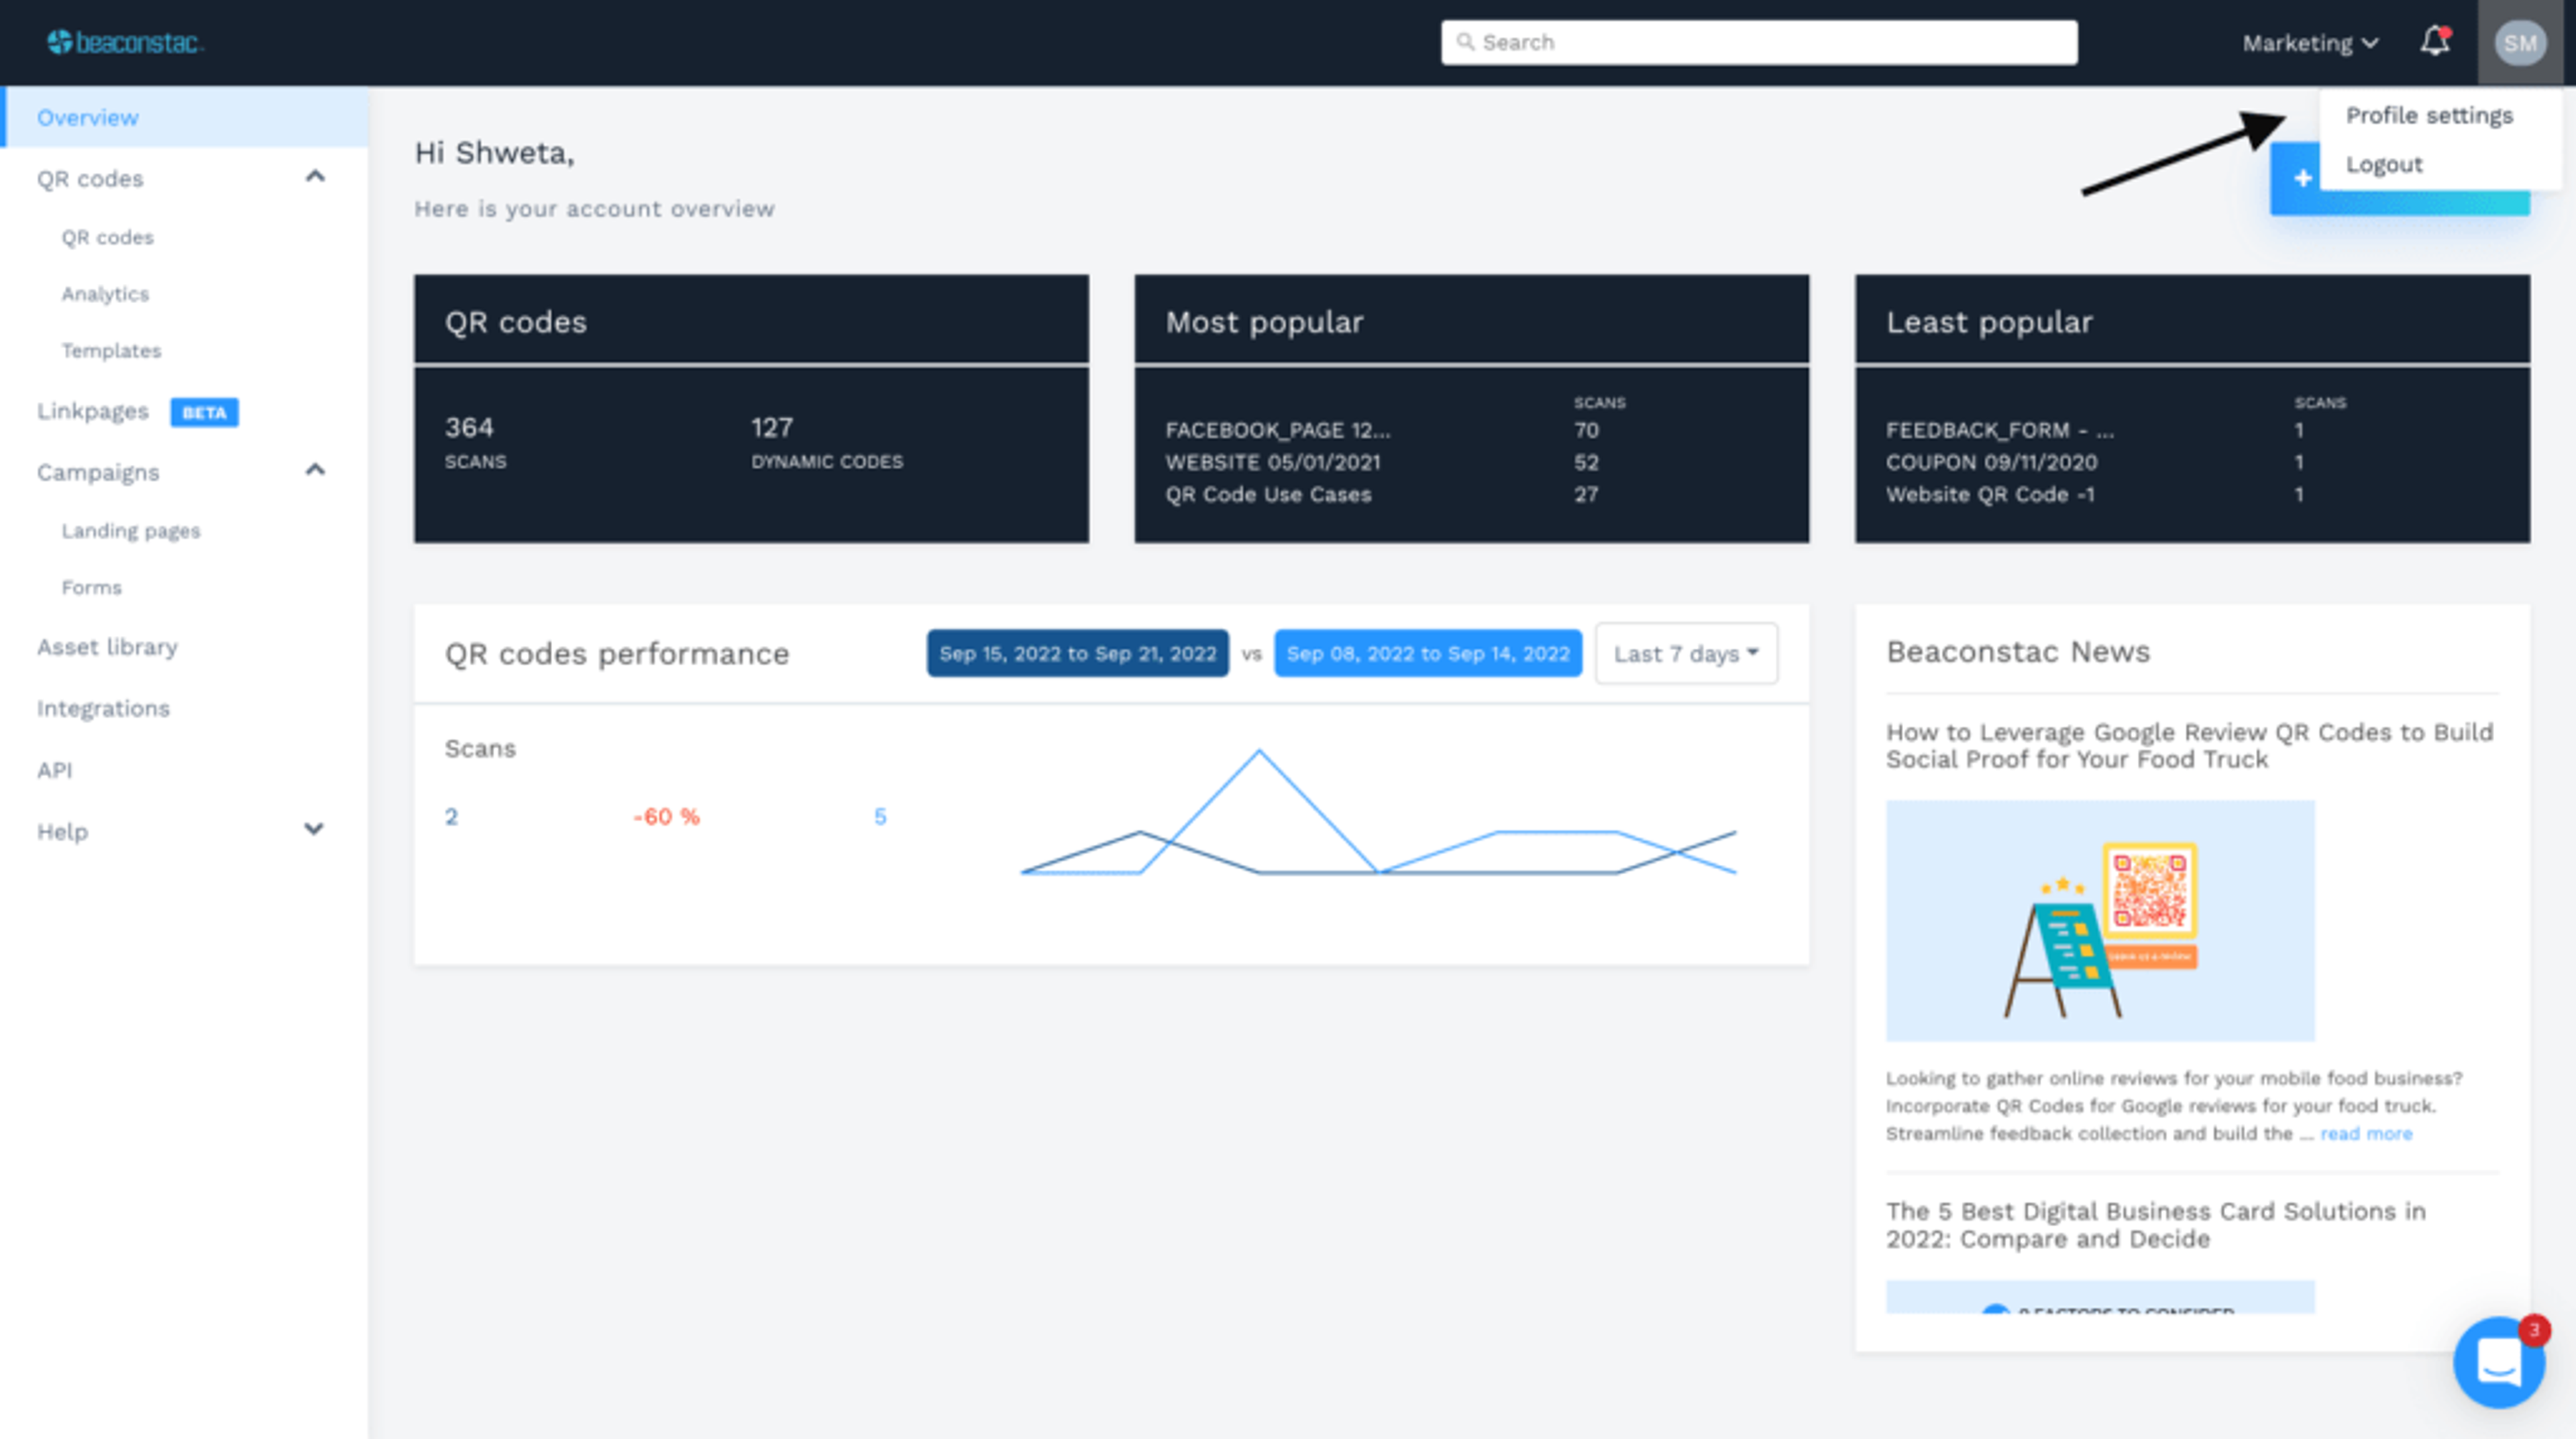Click FEEDBACK_FORM entry in Least popular

click(x=1999, y=430)
